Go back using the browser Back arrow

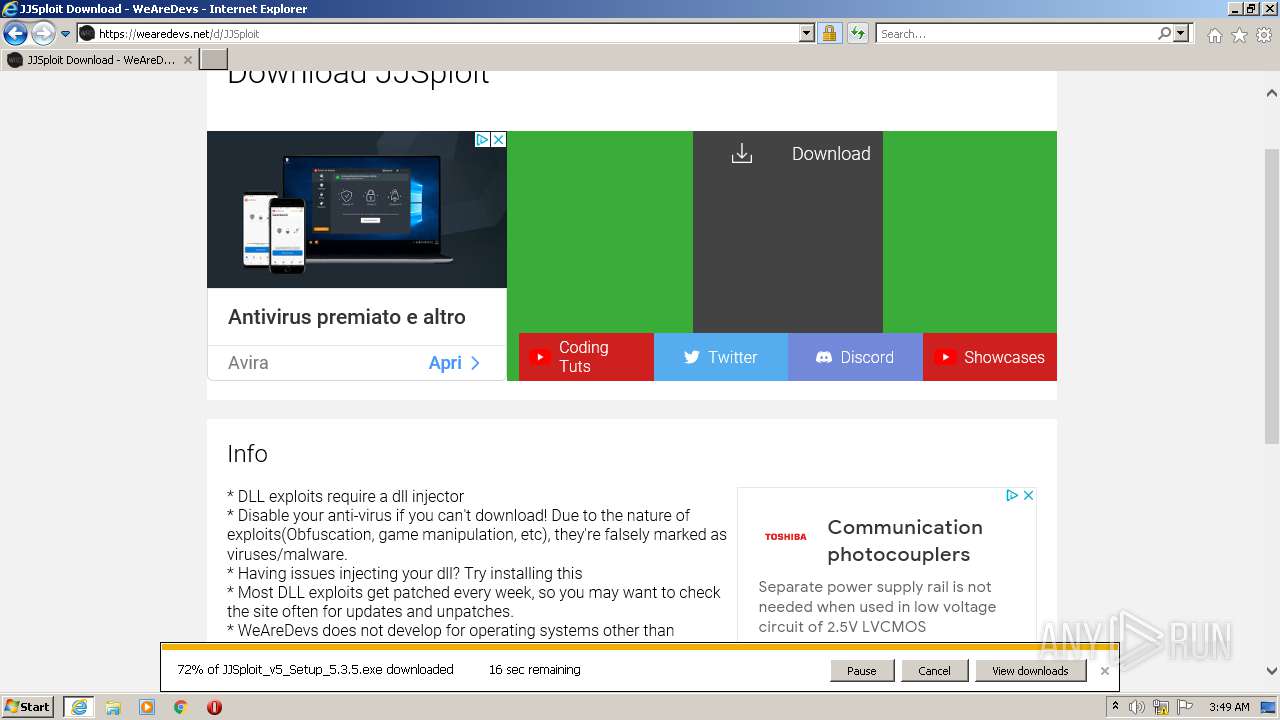pyautogui.click(x=15, y=34)
